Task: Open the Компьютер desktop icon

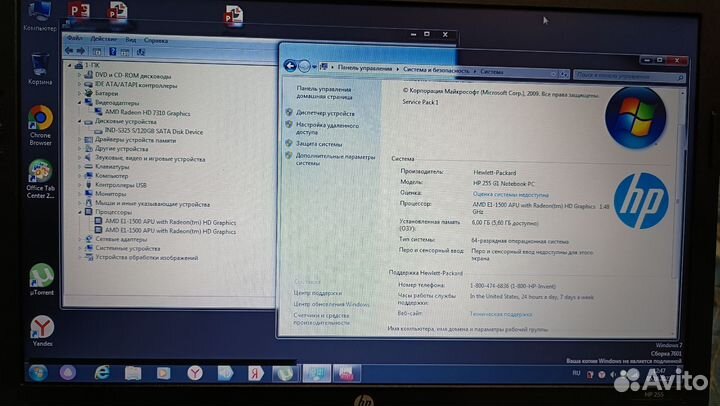Action: click(39, 16)
